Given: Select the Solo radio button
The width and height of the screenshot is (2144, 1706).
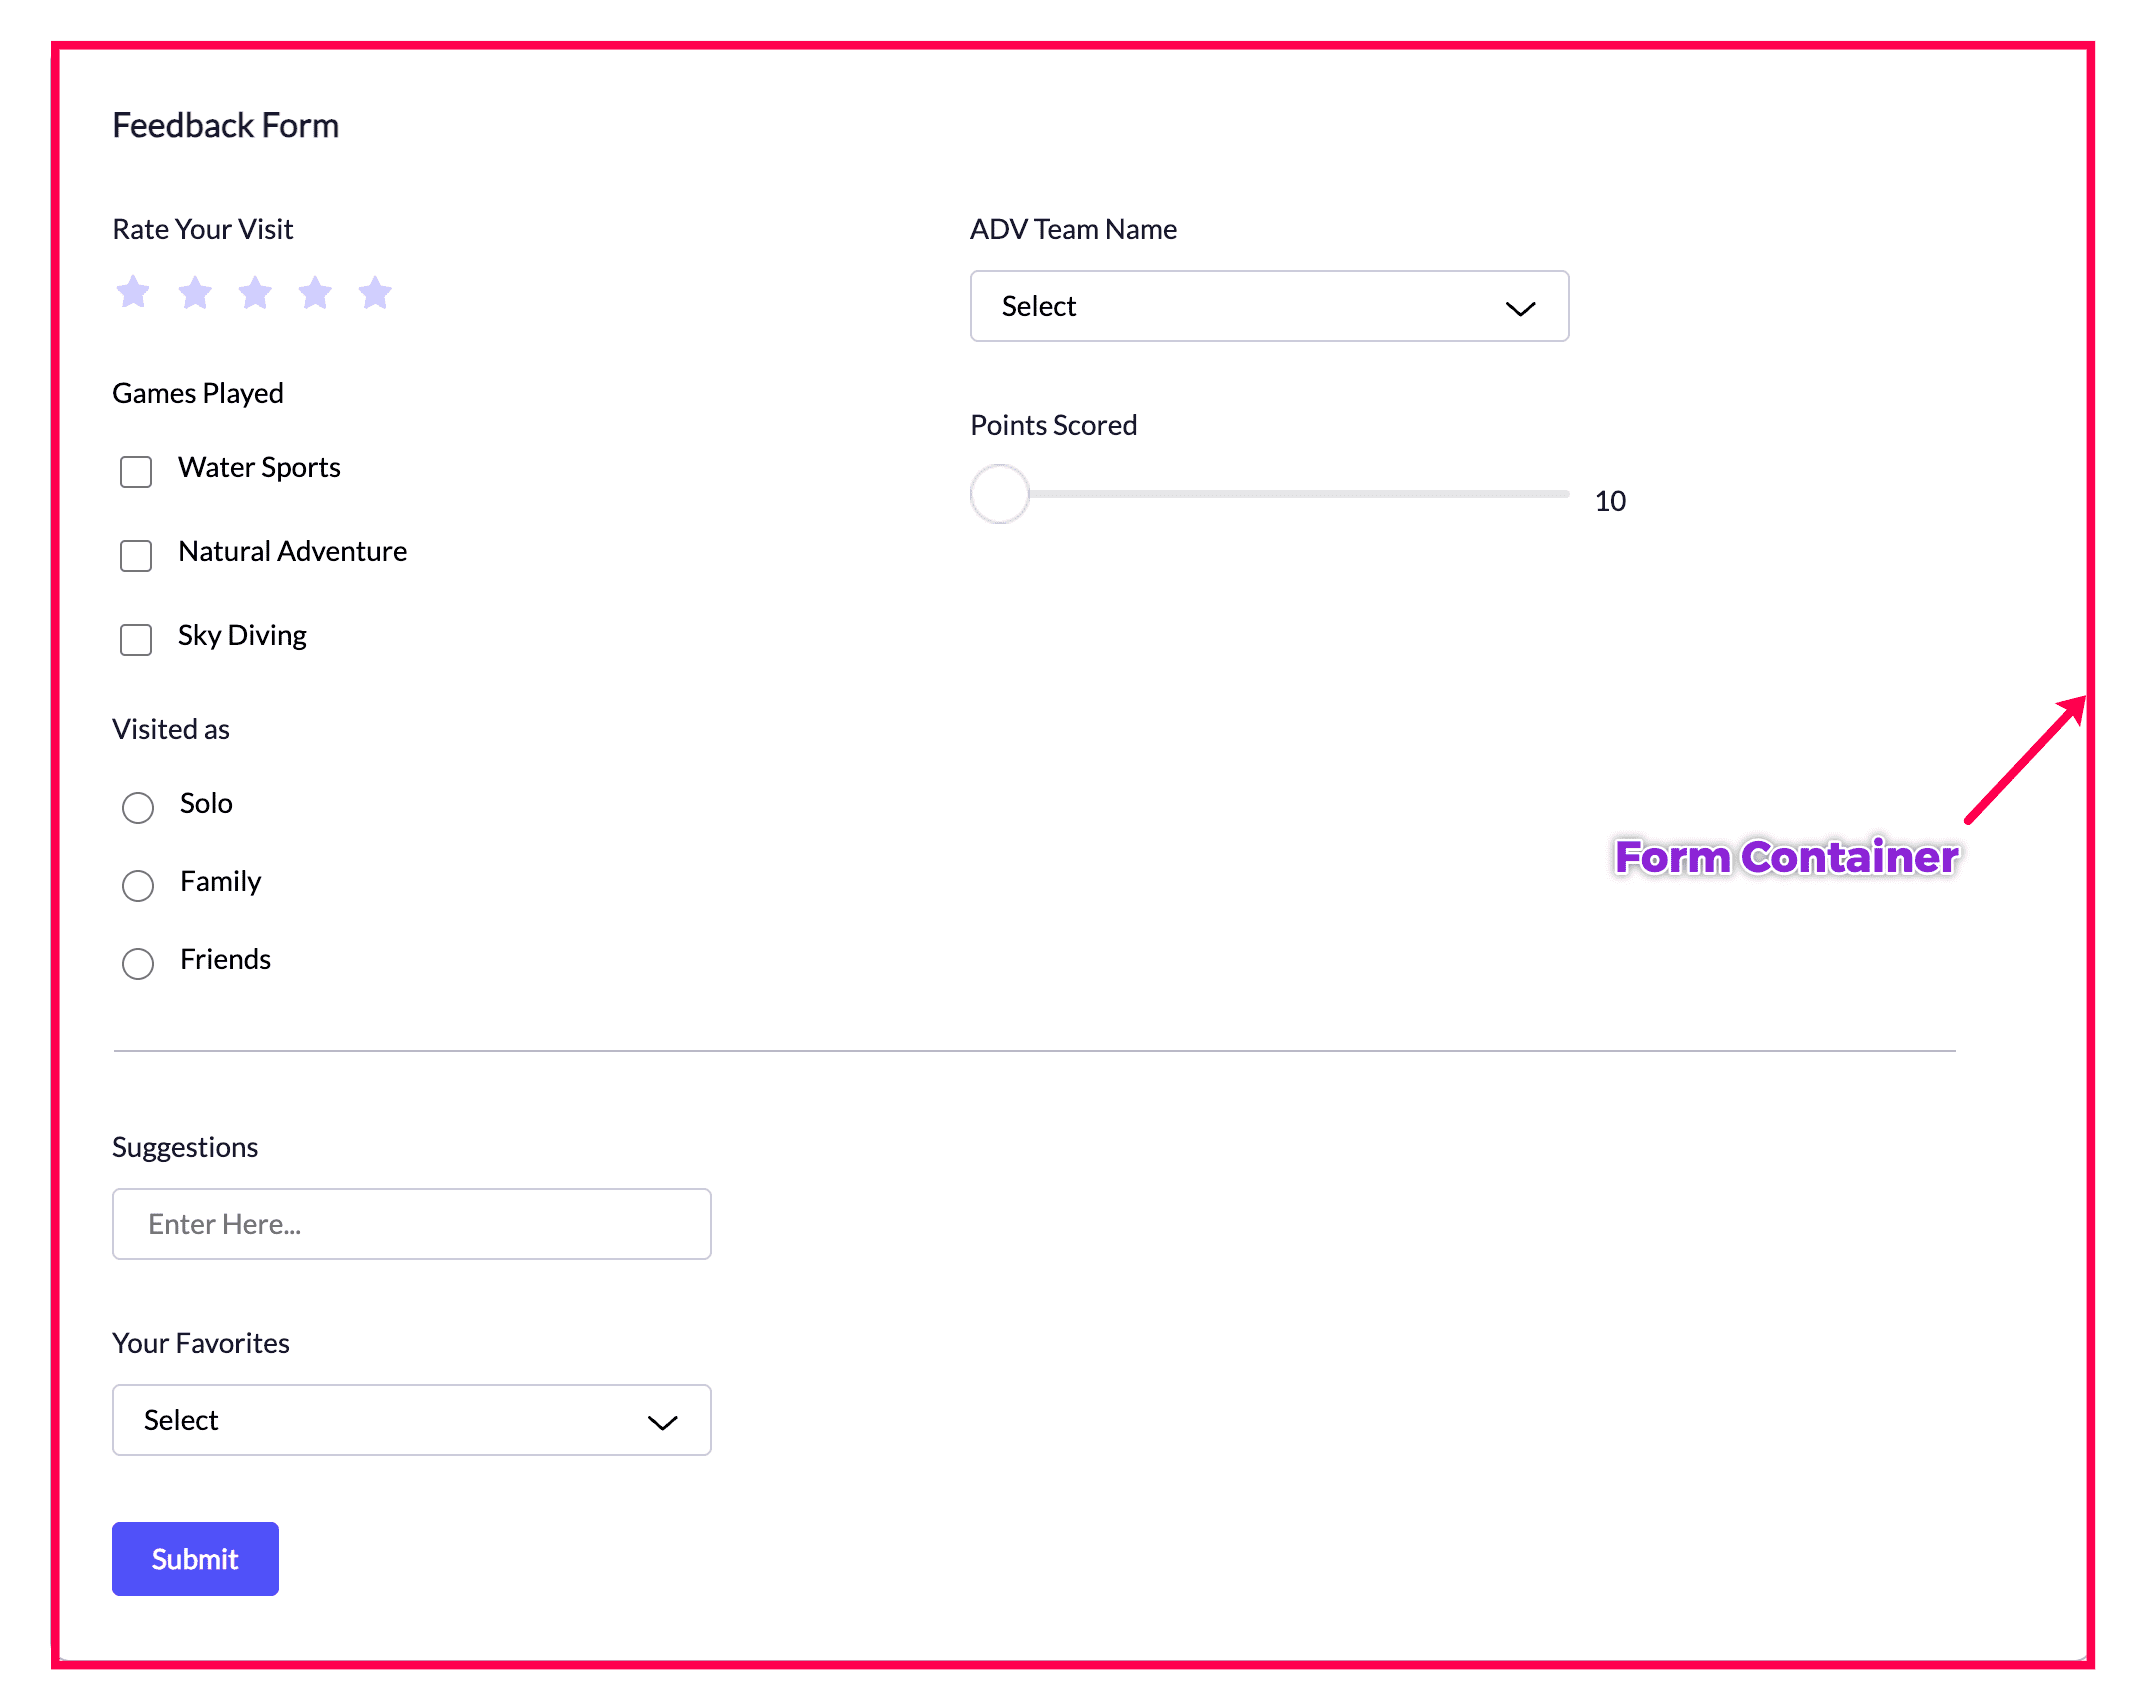Looking at the screenshot, I should click(138, 807).
